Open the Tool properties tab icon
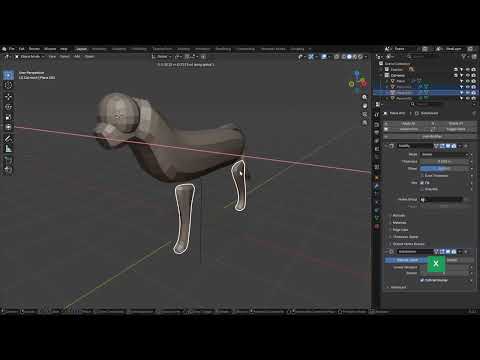The image size is (480, 360). pos(377,115)
